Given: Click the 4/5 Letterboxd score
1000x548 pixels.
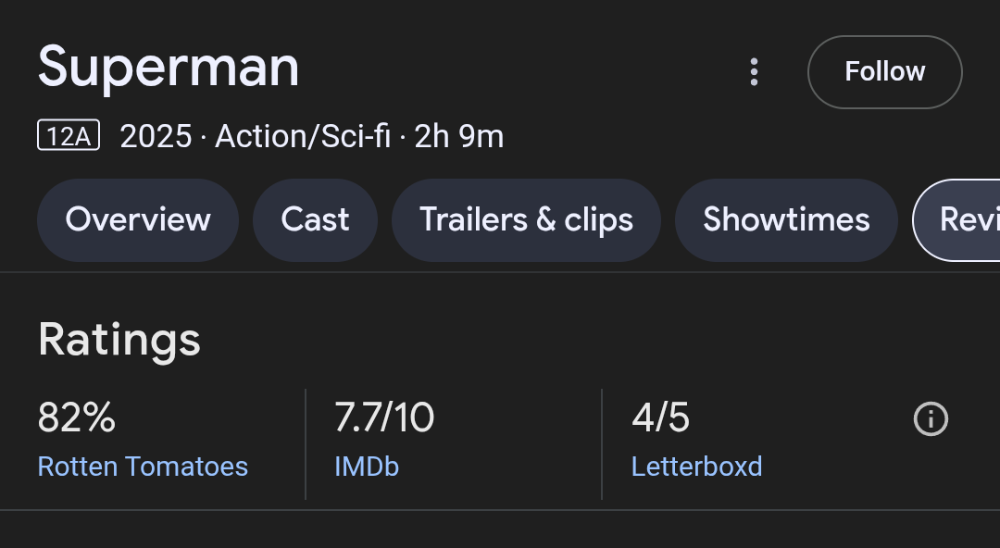Looking at the screenshot, I should (x=660, y=418).
